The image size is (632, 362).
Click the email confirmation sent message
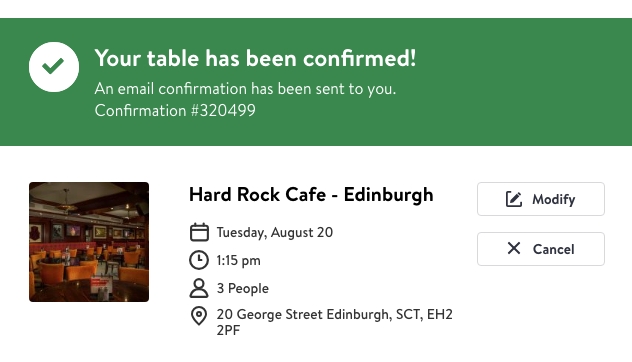(x=245, y=89)
